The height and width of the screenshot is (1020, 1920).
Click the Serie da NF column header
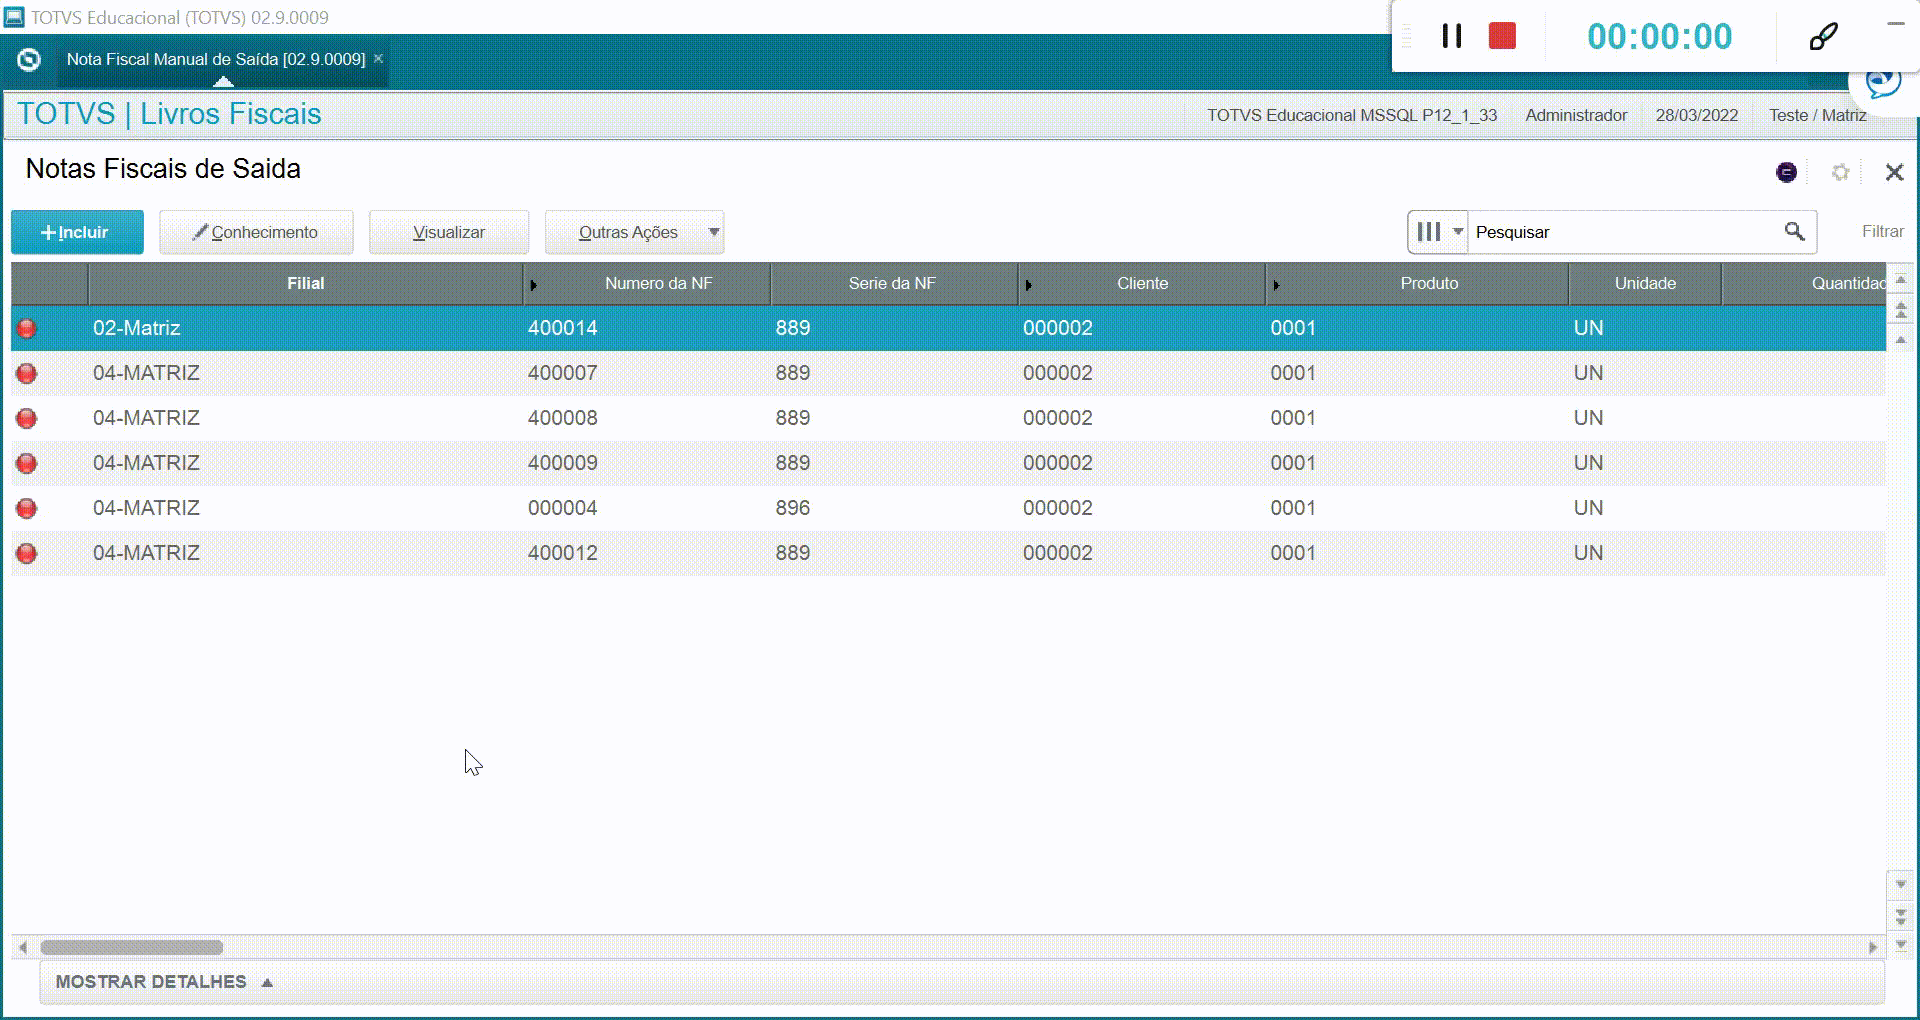[x=892, y=283]
